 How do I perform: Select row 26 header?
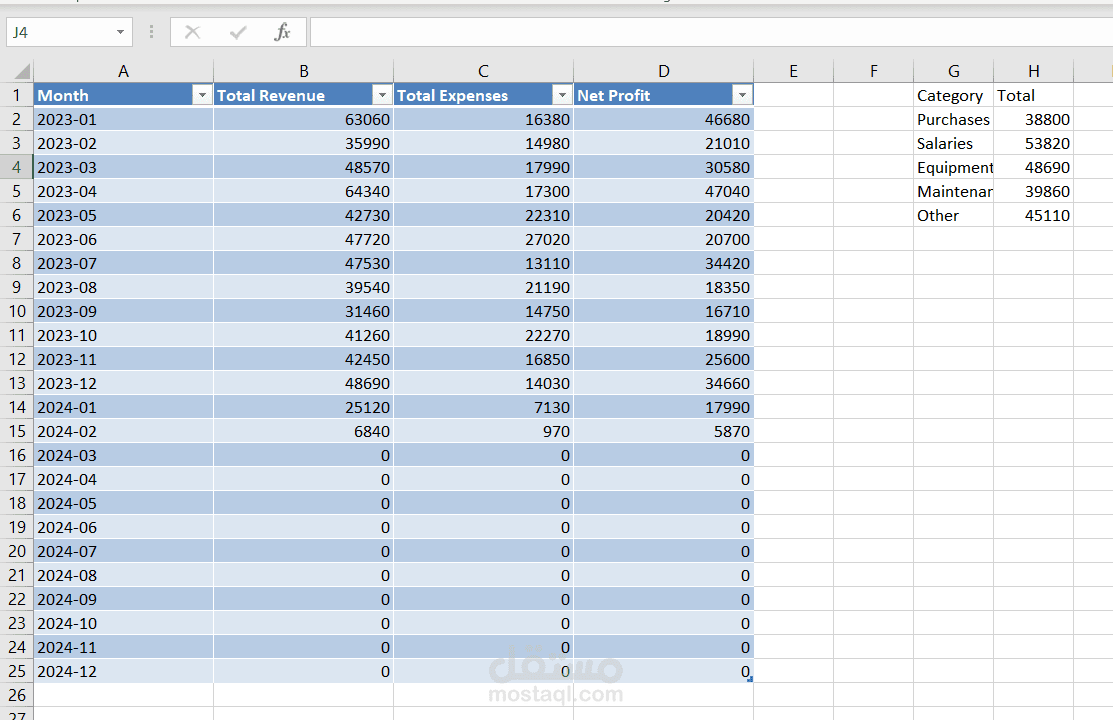coord(16,695)
